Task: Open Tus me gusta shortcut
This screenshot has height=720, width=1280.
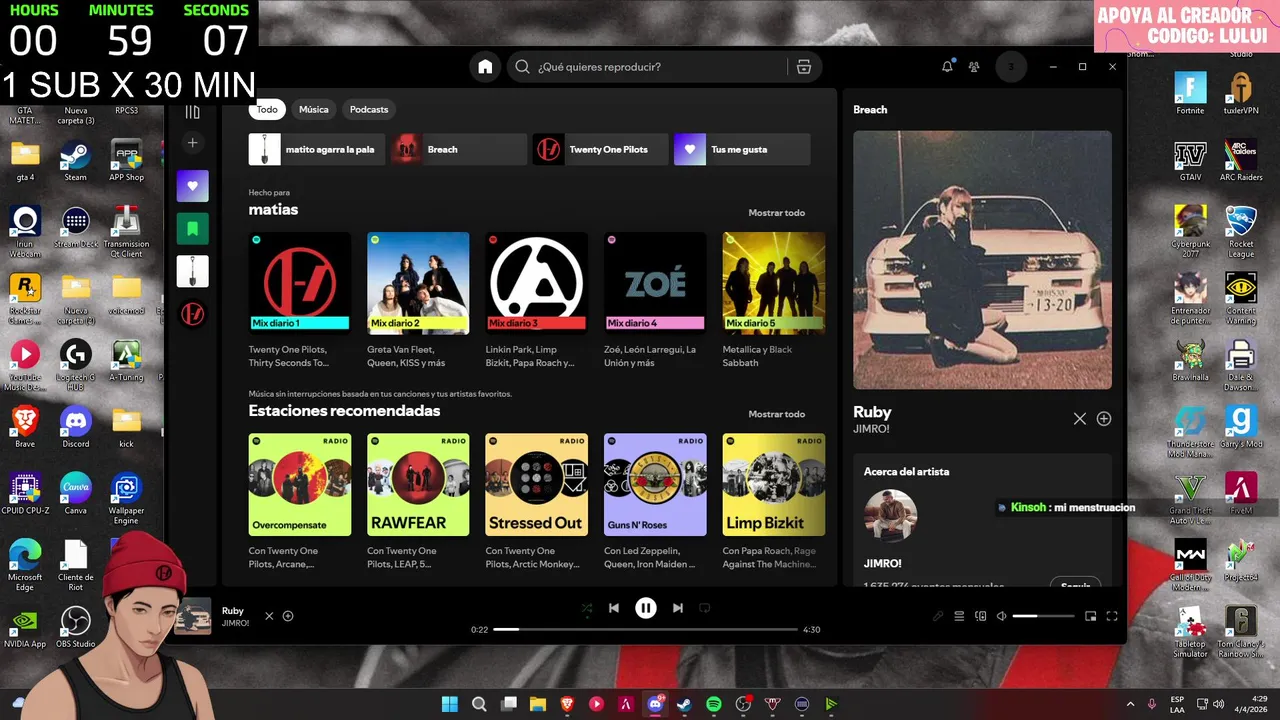Action: 742,149
